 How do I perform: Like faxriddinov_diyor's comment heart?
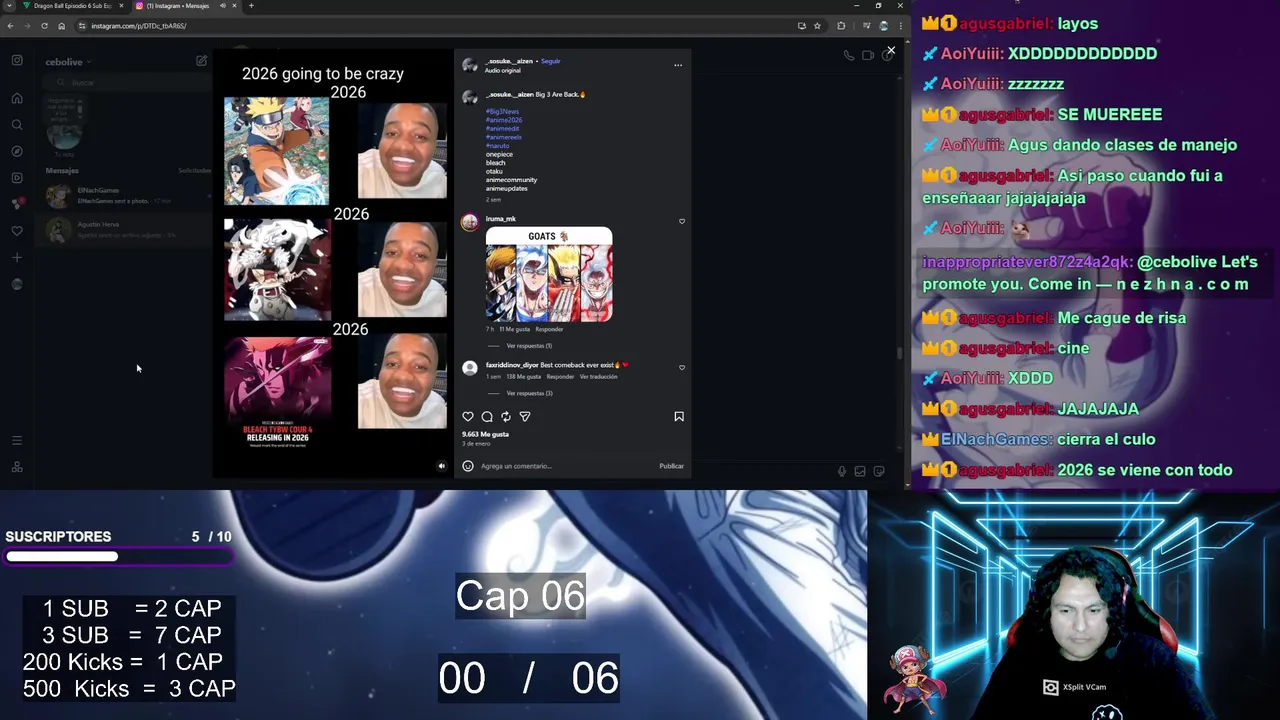pos(682,367)
